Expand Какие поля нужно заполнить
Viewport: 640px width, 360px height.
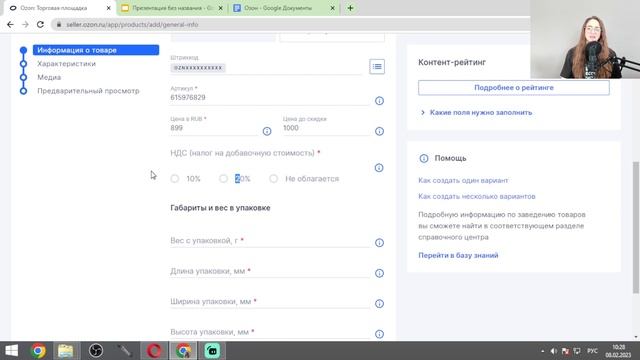(x=477, y=112)
